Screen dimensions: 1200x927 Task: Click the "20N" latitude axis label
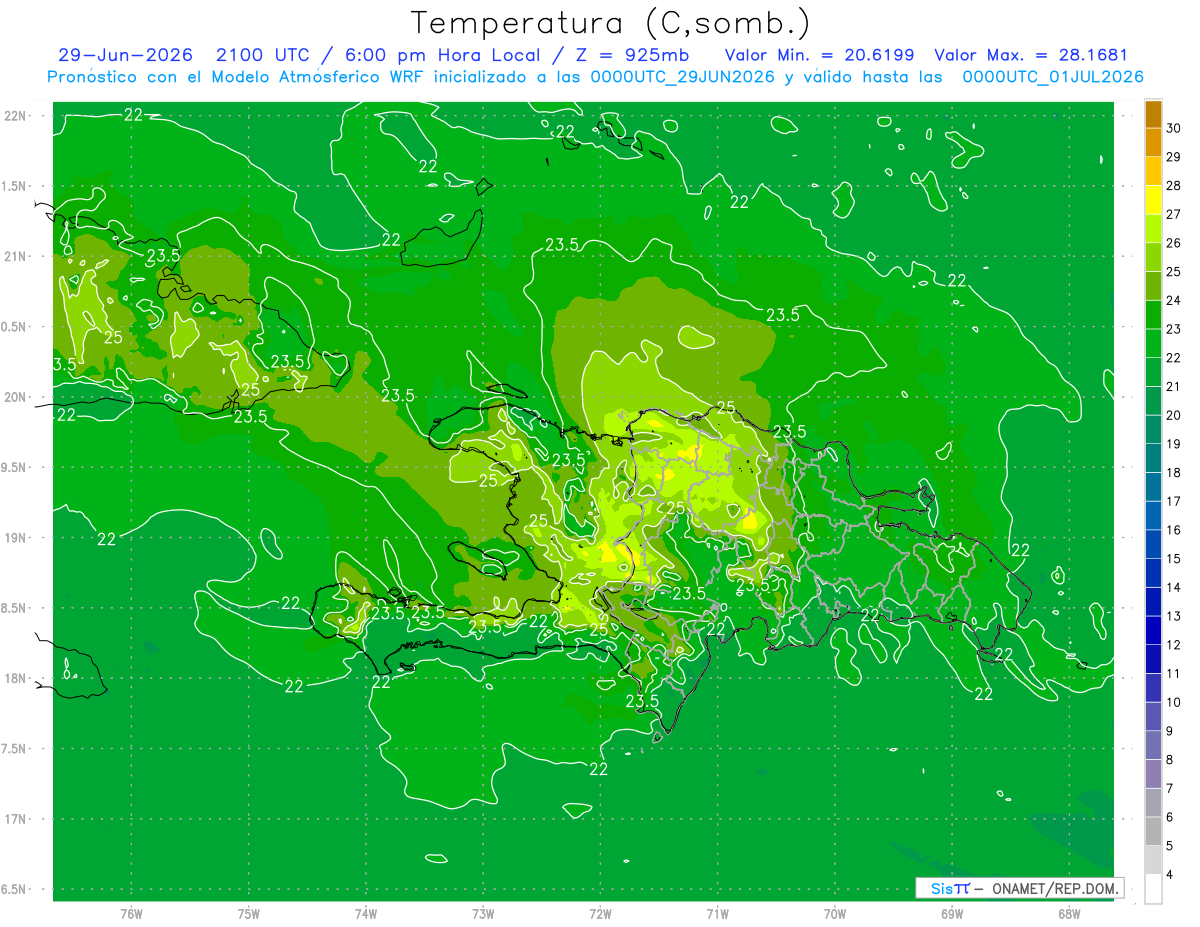click(15, 397)
